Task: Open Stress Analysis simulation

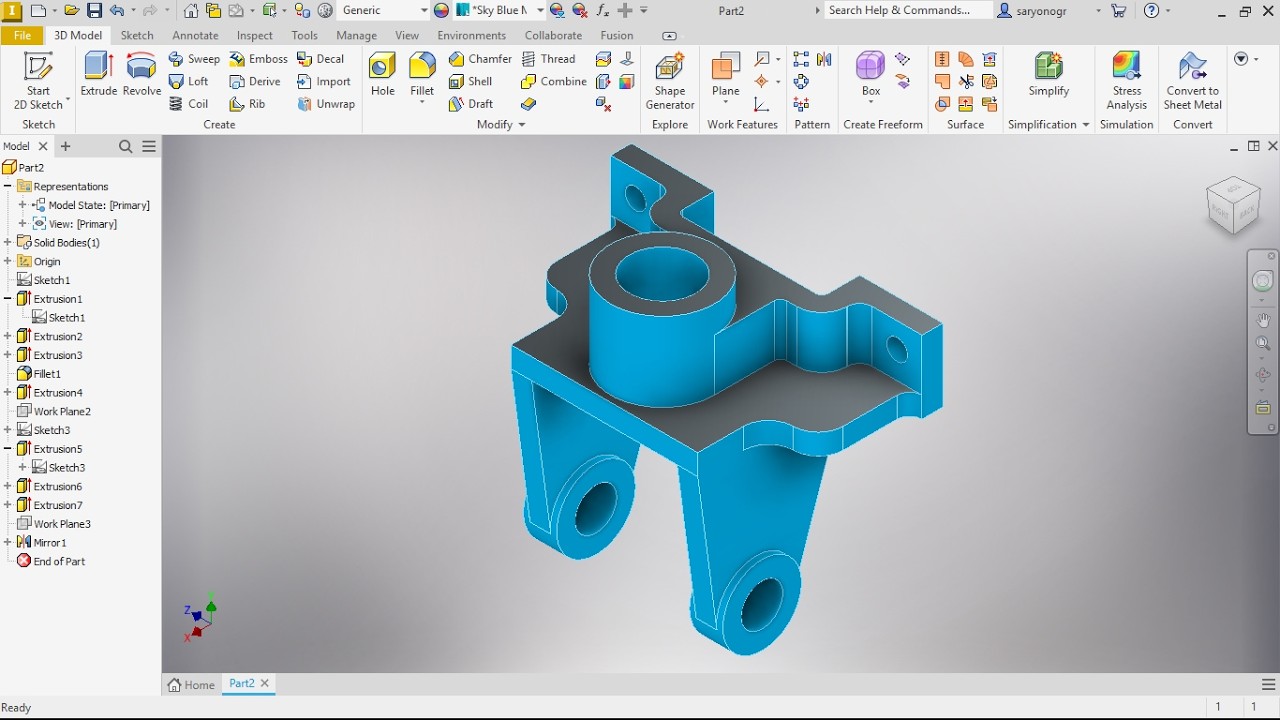Action: tap(1127, 80)
